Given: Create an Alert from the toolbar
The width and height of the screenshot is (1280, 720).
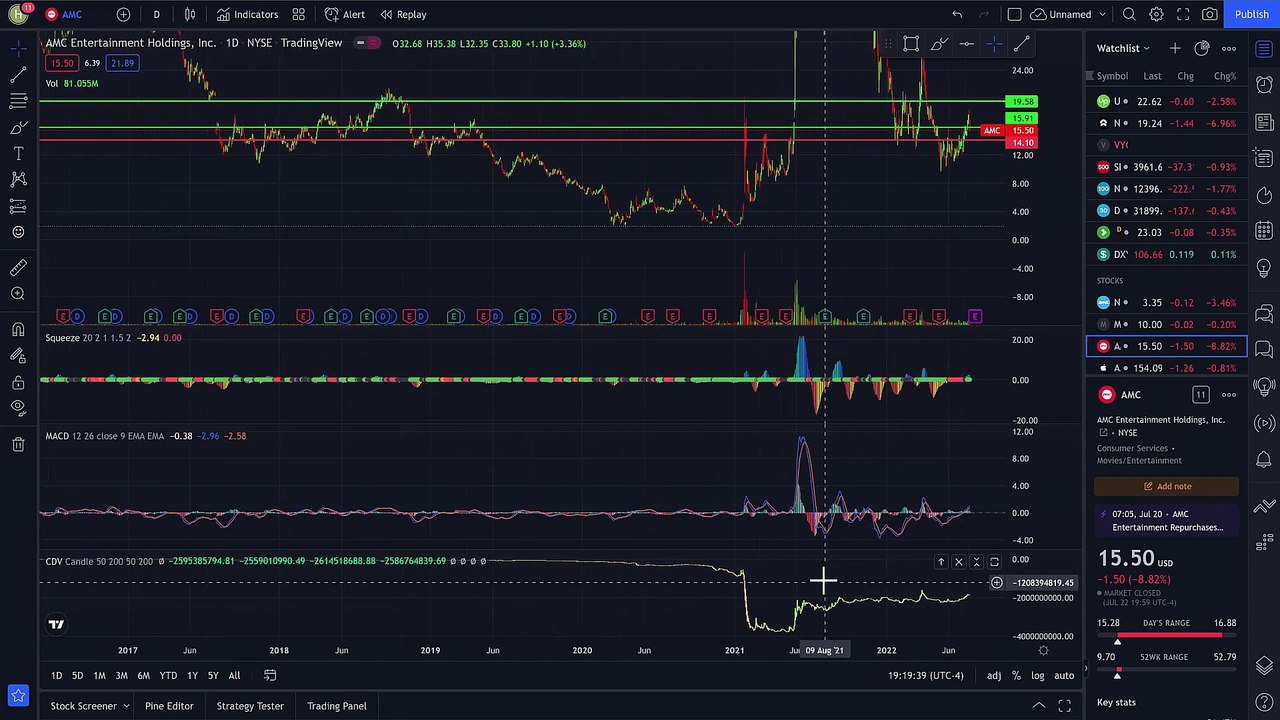Looking at the screenshot, I should coord(345,15).
